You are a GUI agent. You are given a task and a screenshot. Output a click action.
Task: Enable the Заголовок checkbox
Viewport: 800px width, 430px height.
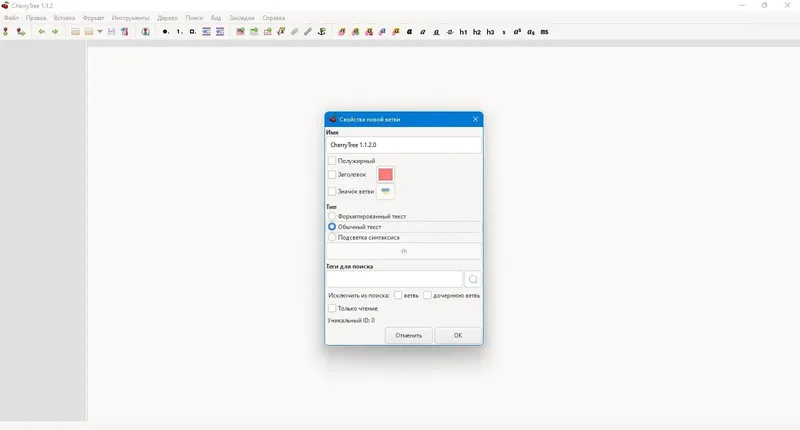(x=332, y=174)
